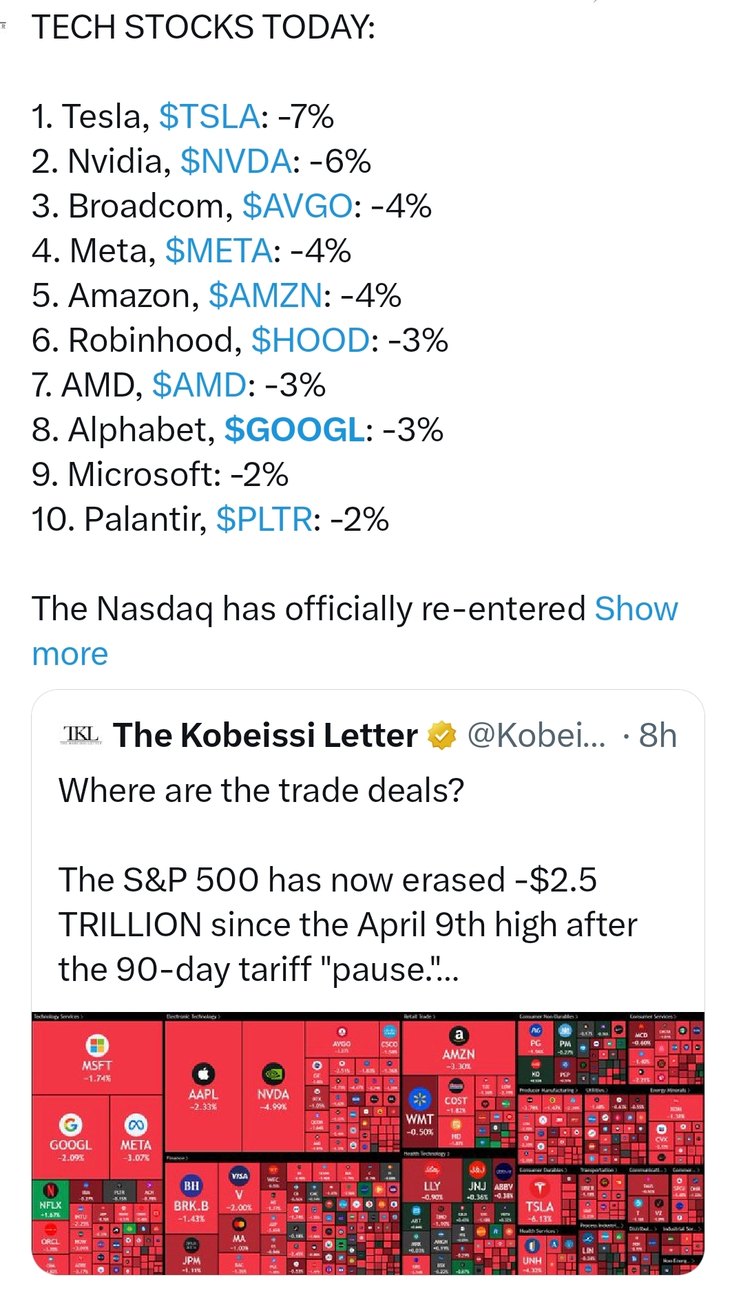Open the $AVGO cashtag link
732x1297 pixels.
click(297, 206)
